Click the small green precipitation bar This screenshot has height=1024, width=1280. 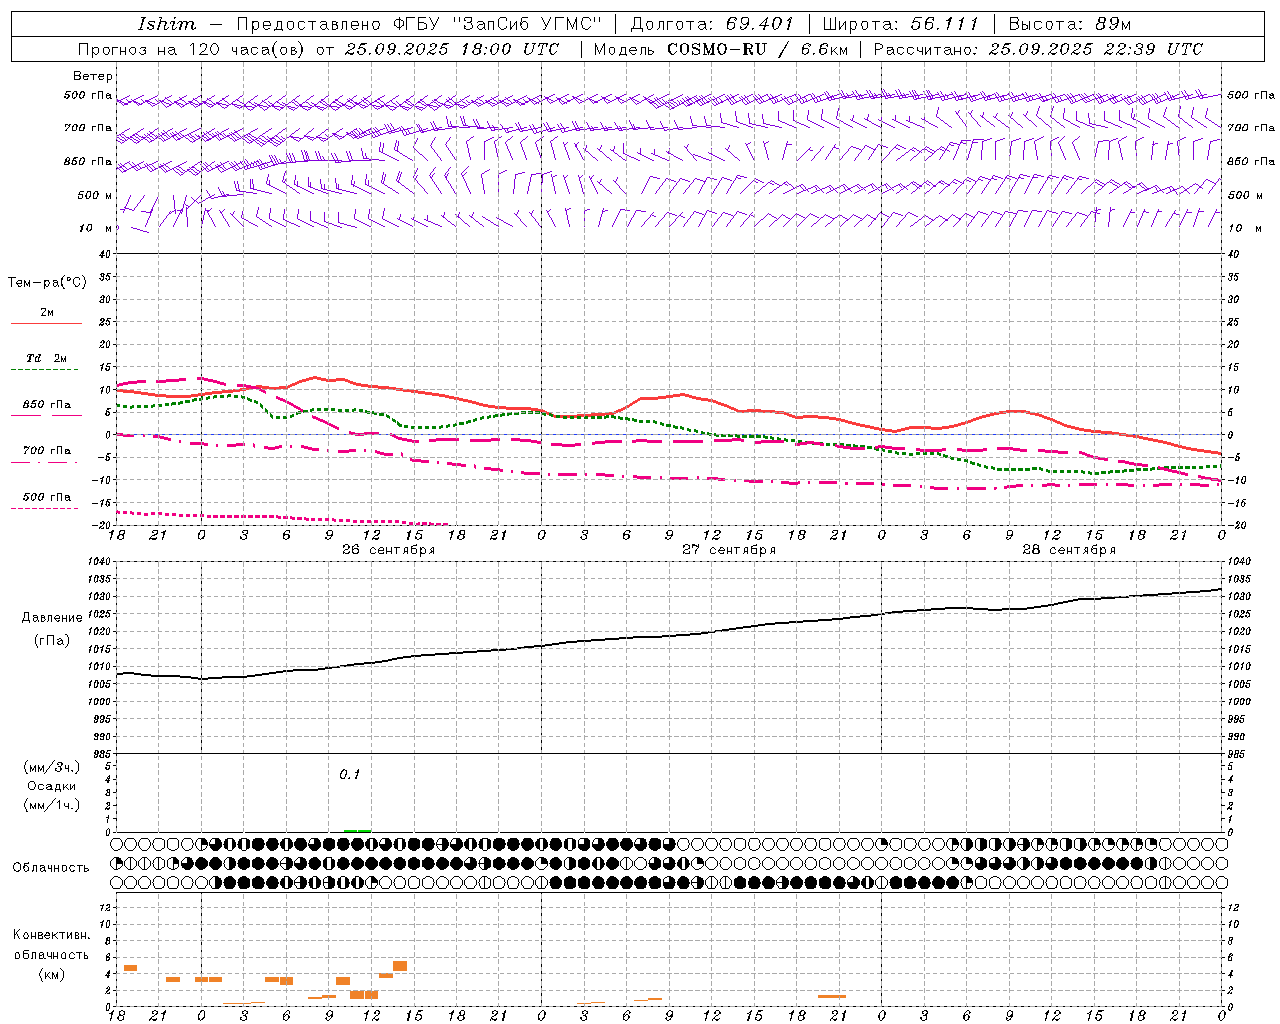pyautogui.click(x=358, y=830)
